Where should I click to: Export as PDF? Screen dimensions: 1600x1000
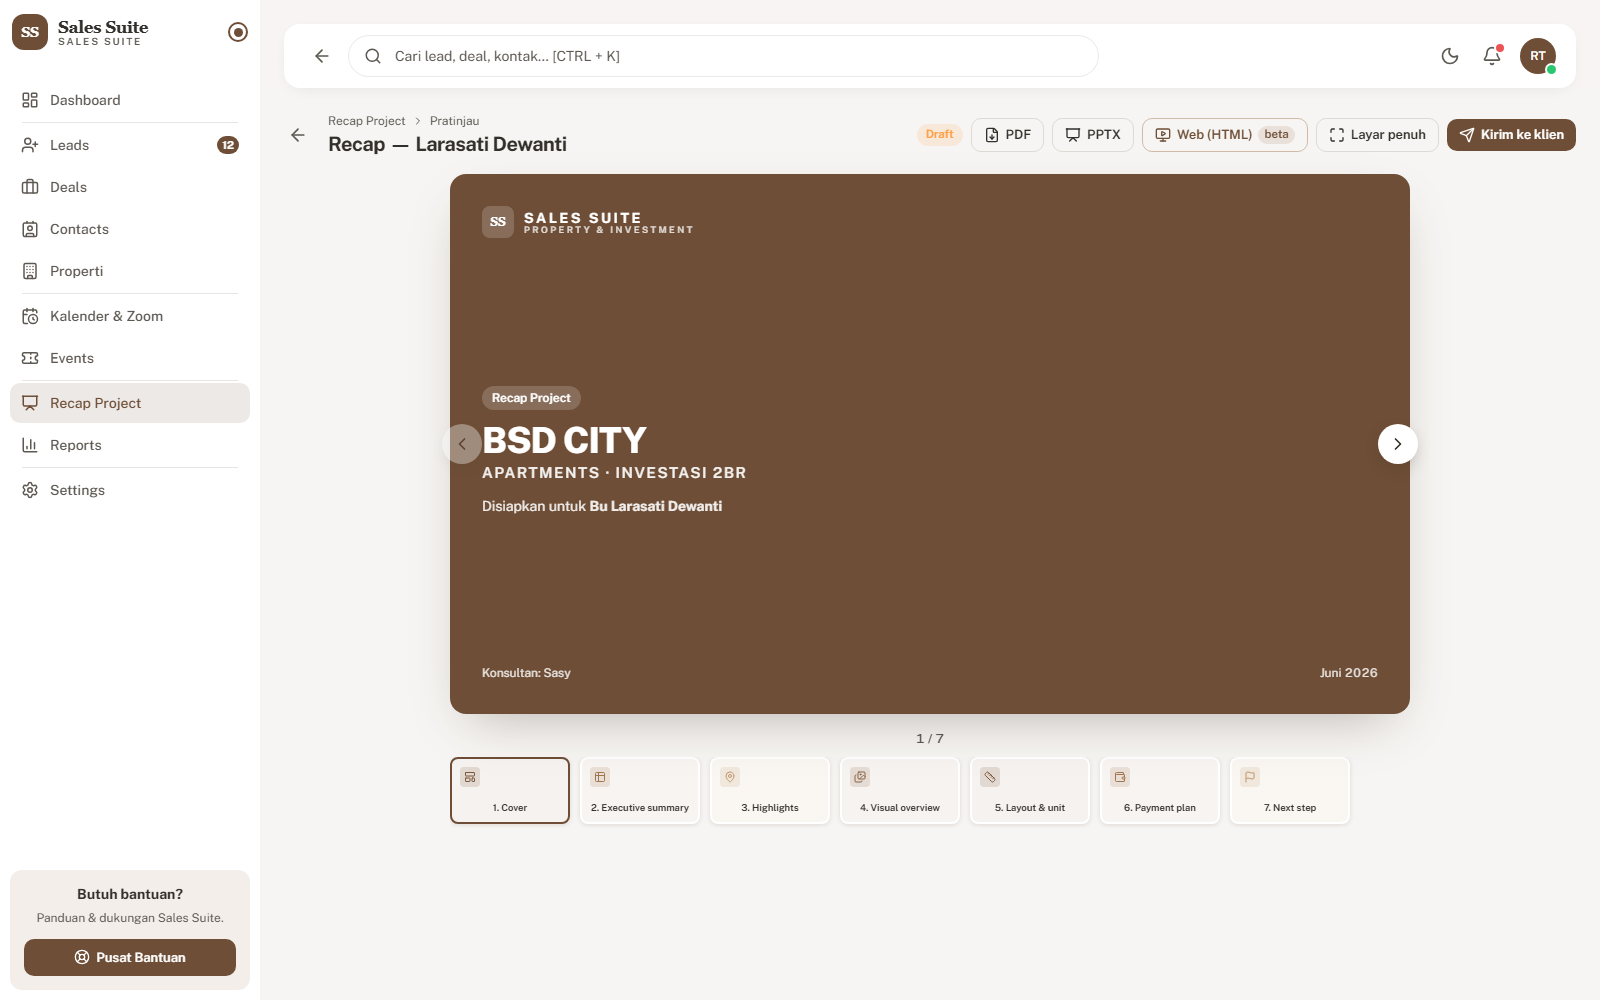pos(1007,135)
